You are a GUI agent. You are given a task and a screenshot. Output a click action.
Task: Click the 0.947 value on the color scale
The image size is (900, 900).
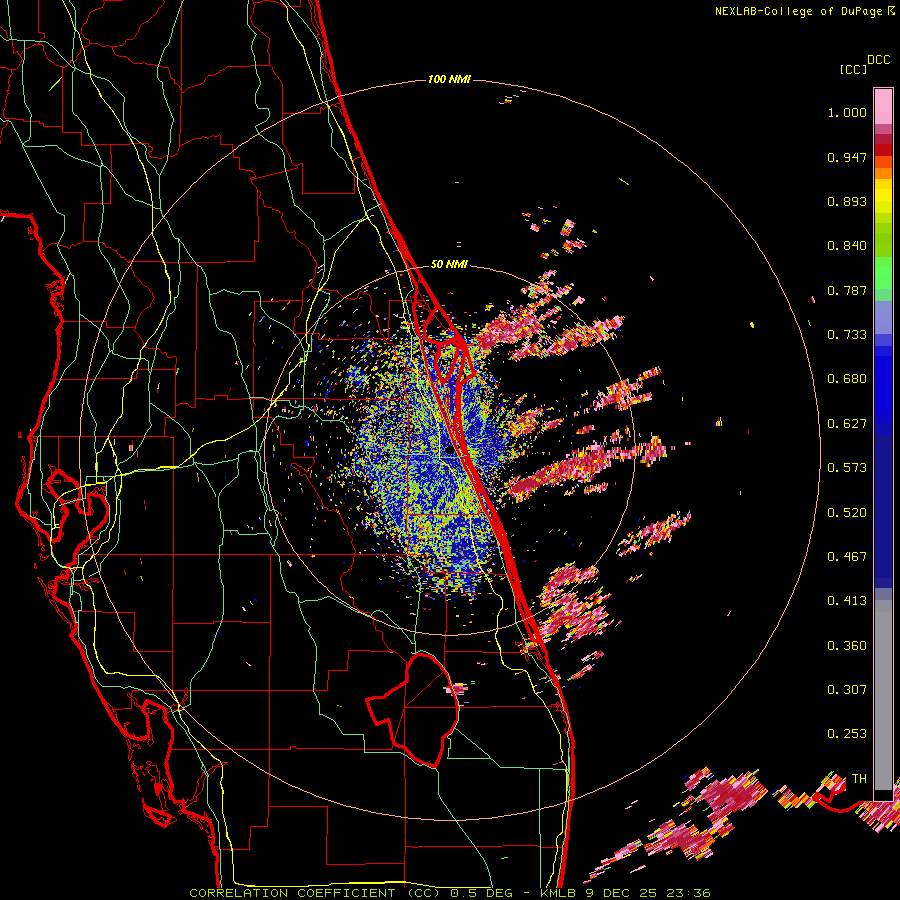[x=847, y=157]
